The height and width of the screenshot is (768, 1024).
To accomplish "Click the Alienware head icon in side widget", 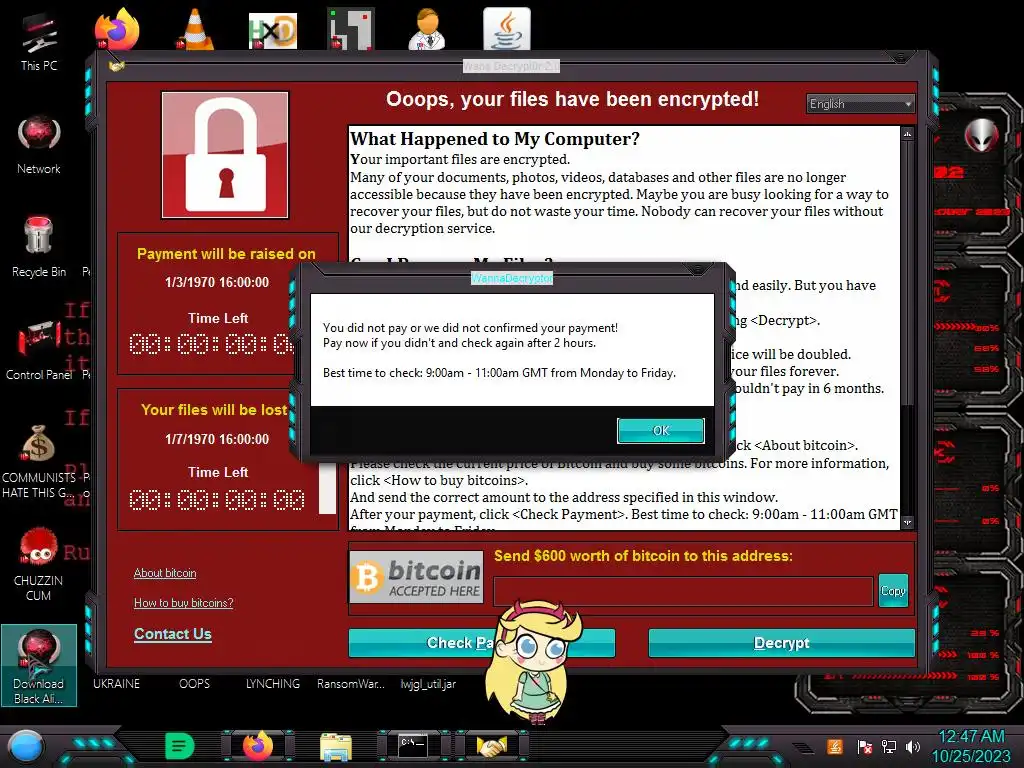I will tap(981, 135).
